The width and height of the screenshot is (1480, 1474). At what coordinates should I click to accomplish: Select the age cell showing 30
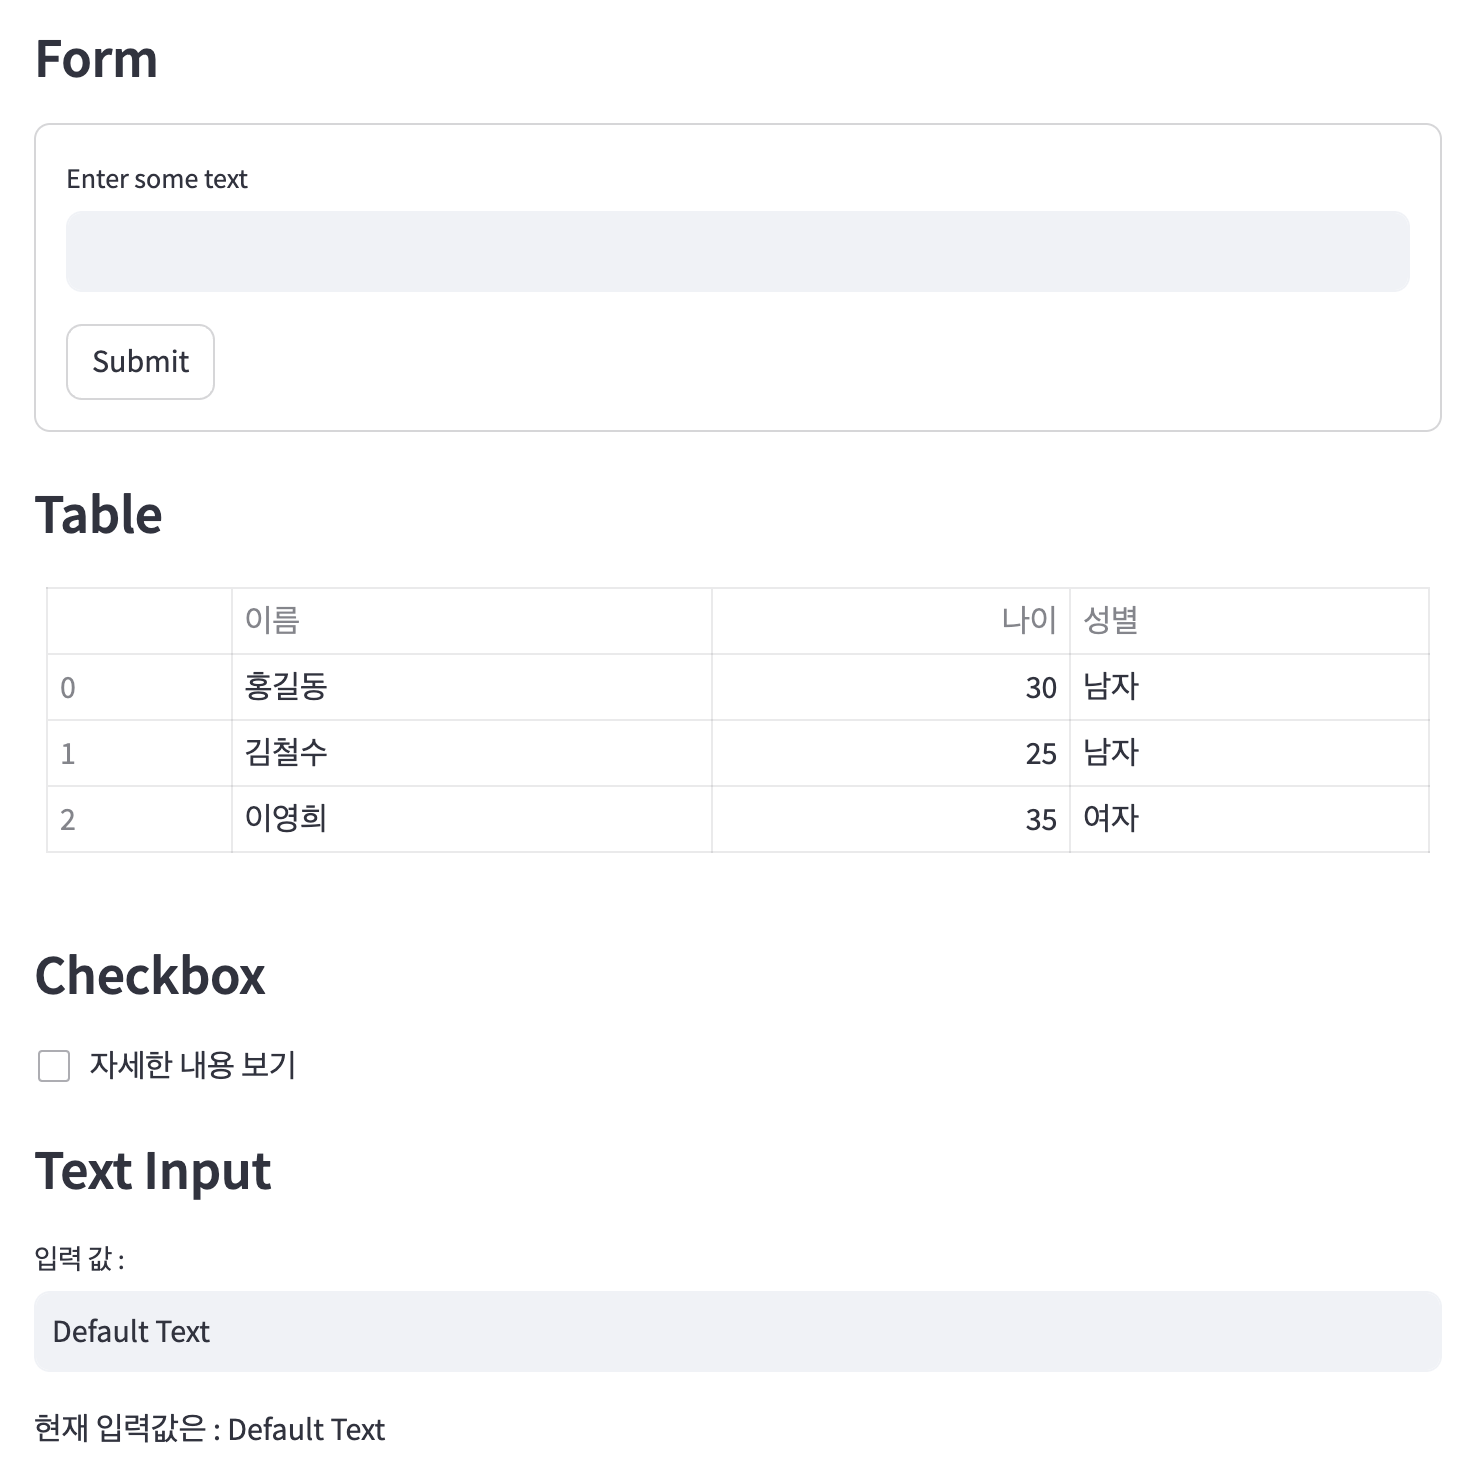[x=891, y=687]
